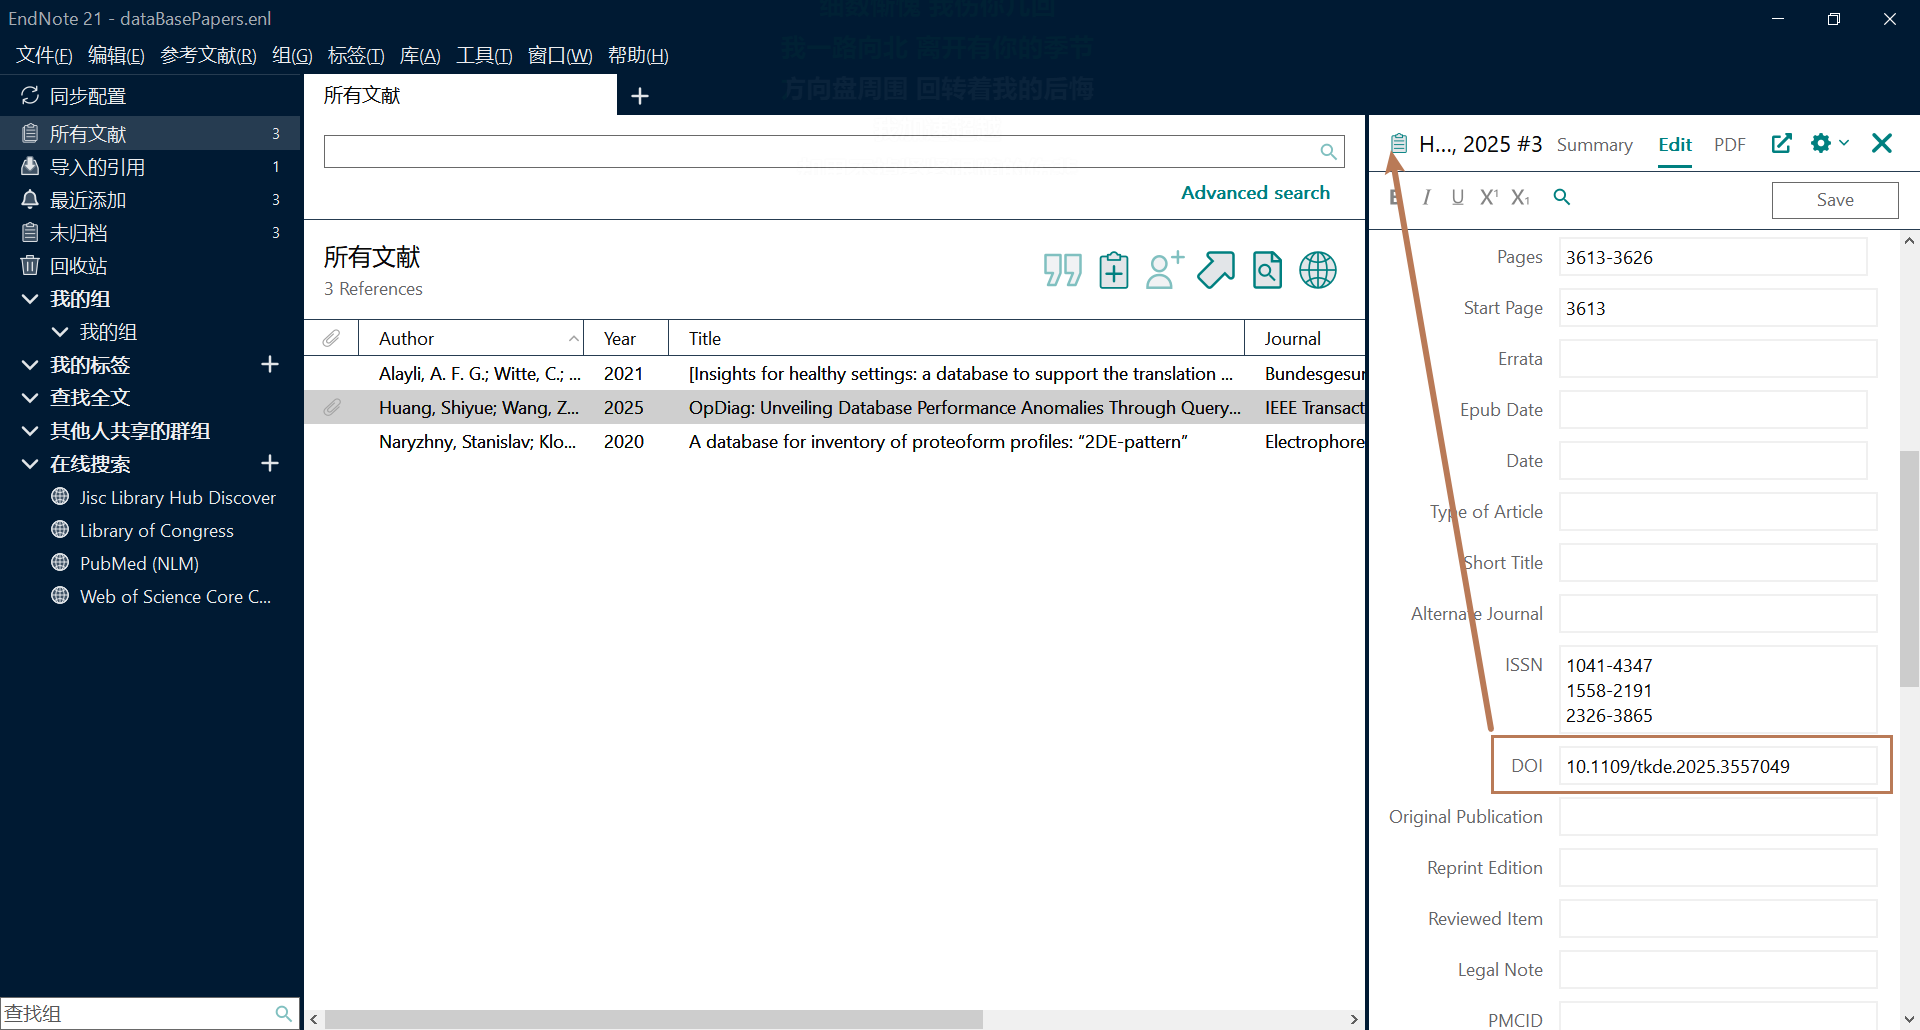Screen dimensions: 1920x1030
Task: Apply italic formatting in edit toolbar
Action: 1426,198
